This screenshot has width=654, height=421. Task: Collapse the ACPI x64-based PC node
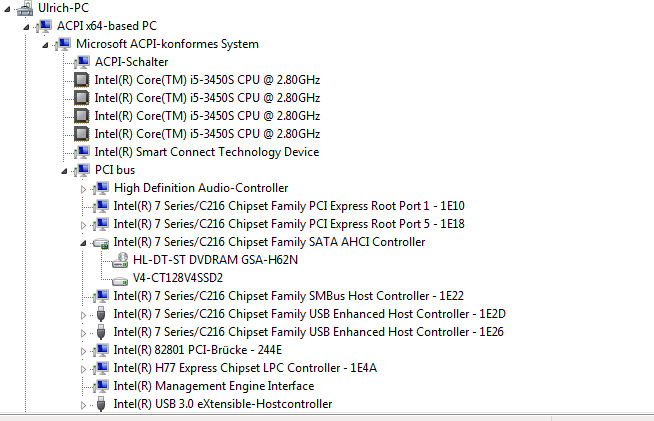26,27
